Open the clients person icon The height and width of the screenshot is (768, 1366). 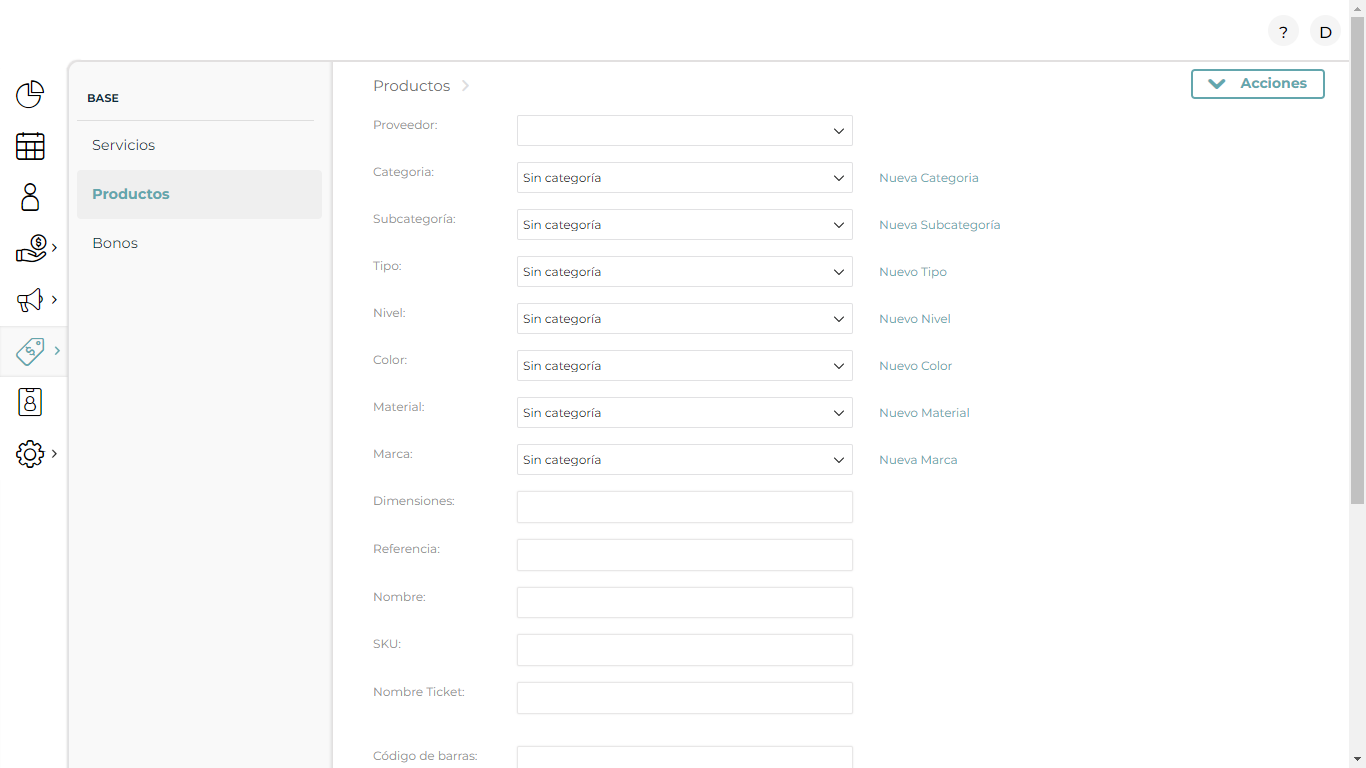(x=30, y=197)
